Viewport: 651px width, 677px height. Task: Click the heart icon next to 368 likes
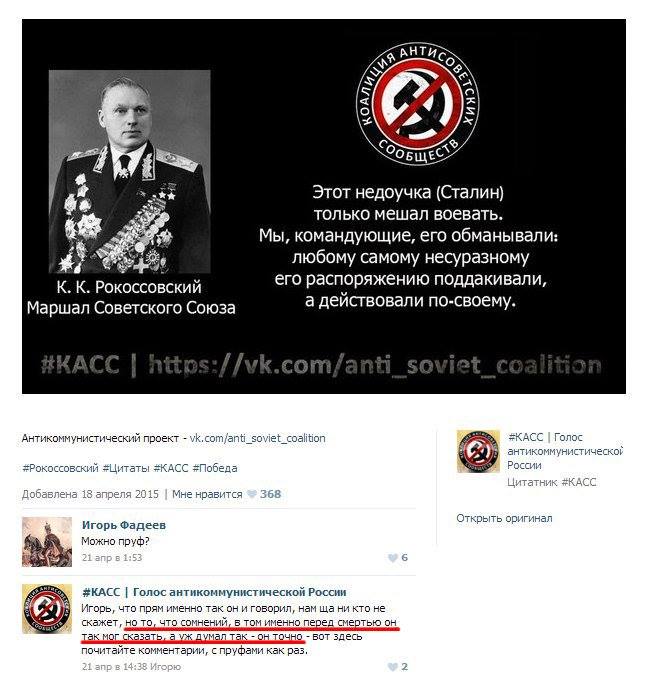tap(252, 494)
